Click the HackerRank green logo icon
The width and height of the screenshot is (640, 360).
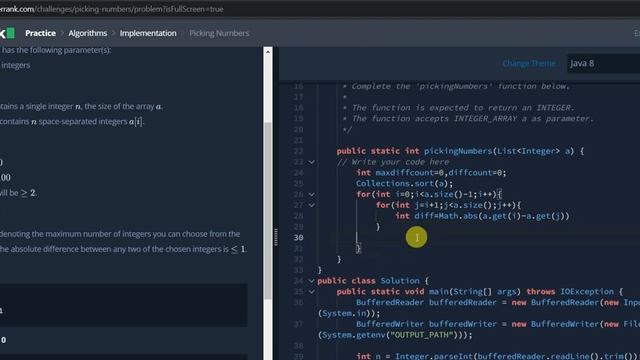[x=10, y=33]
